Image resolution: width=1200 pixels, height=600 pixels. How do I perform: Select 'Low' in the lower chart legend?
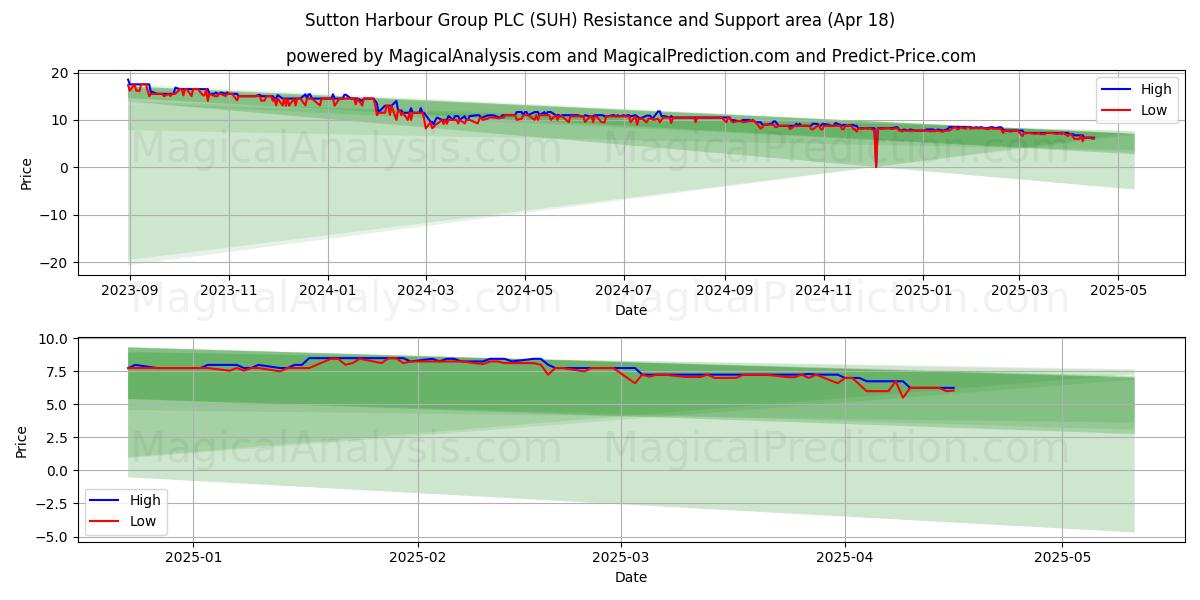coord(122,521)
